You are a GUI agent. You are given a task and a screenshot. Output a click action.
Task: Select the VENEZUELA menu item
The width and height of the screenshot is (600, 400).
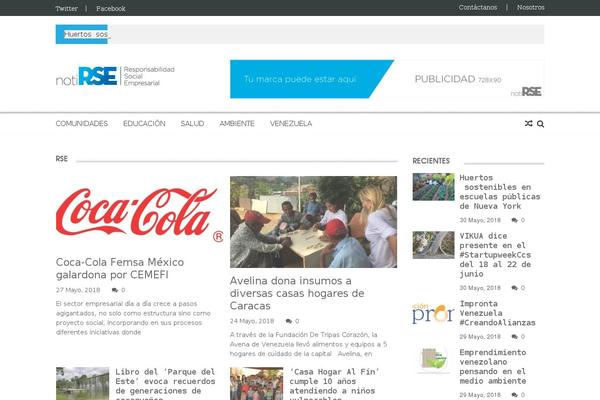click(291, 124)
